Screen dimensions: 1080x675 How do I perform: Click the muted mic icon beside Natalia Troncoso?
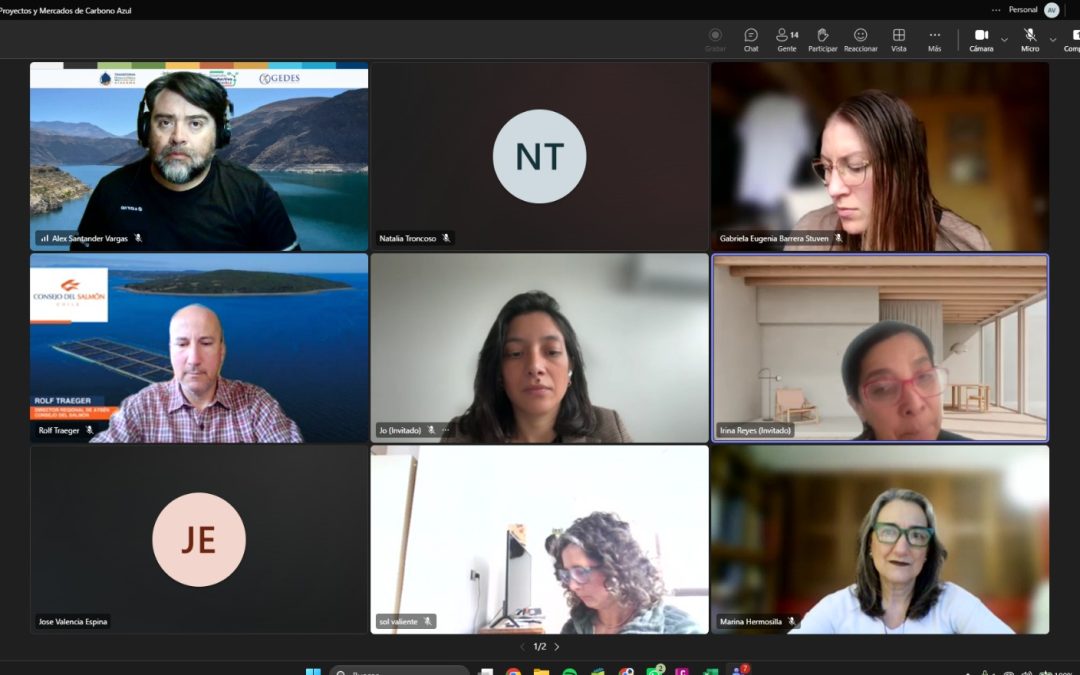pyautogui.click(x=446, y=238)
